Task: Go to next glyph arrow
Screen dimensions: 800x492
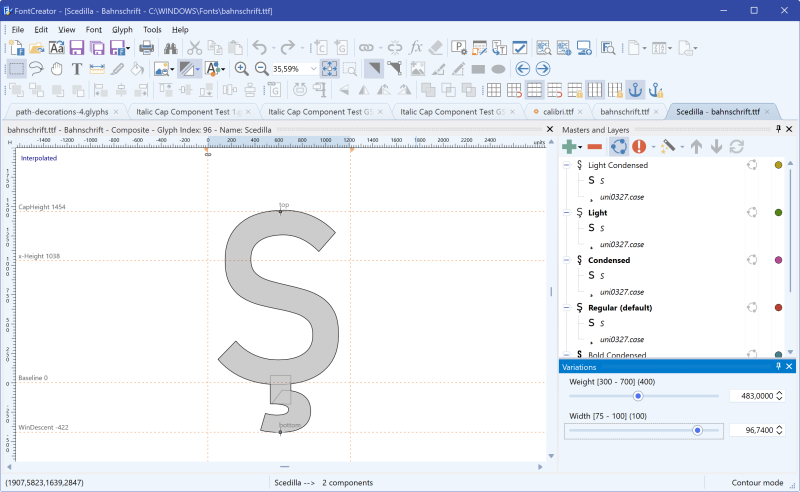Action: click(x=543, y=68)
